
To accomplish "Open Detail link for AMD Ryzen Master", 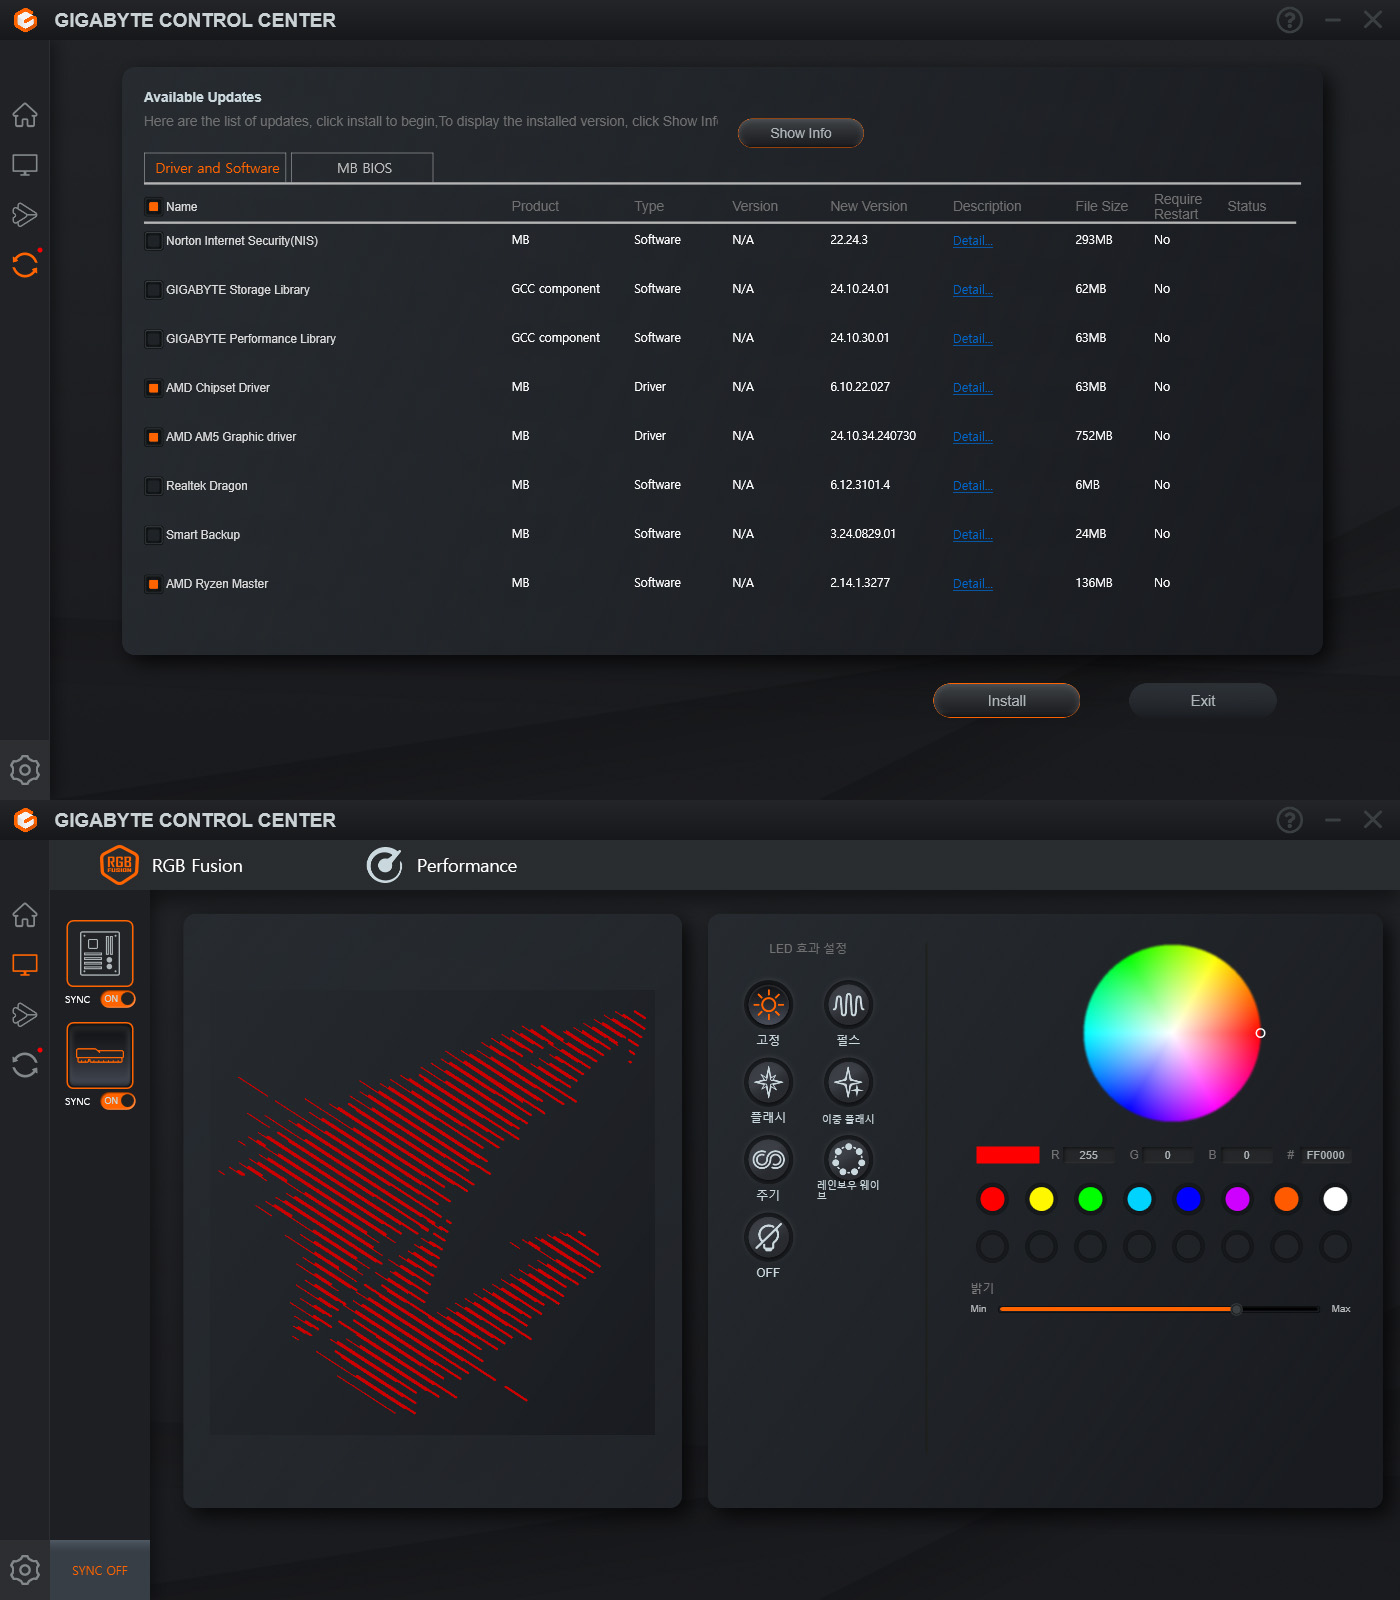I will [972, 584].
